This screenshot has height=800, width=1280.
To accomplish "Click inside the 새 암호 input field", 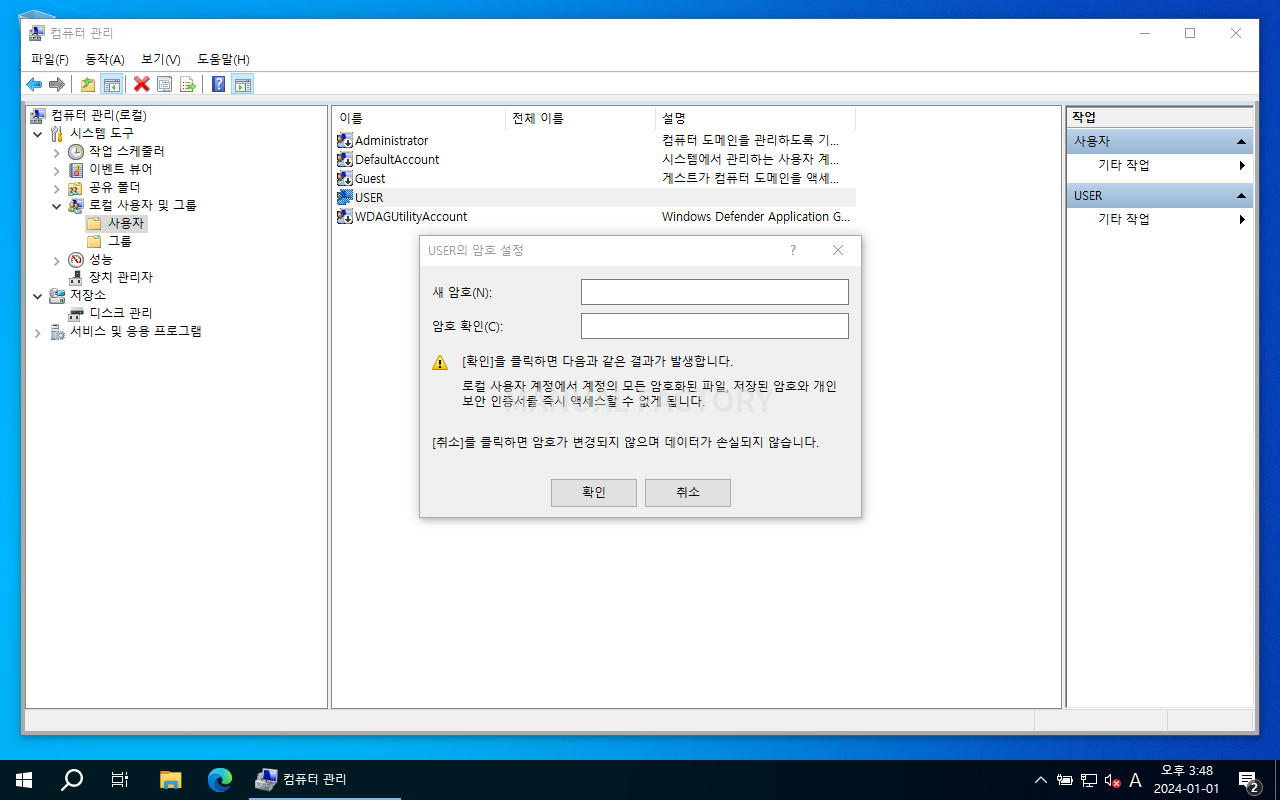I will [x=714, y=291].
